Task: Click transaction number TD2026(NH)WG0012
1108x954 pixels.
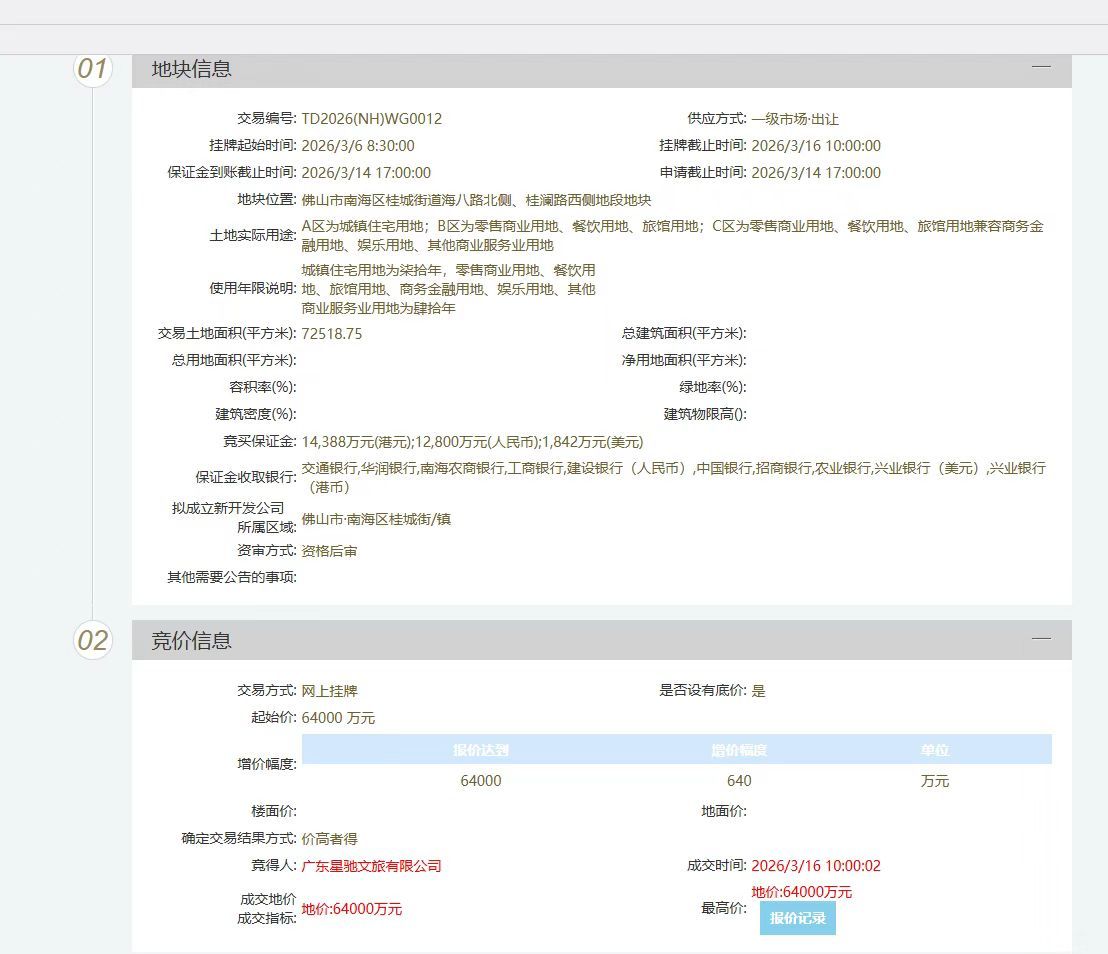Action: click(x=371, y=119)
